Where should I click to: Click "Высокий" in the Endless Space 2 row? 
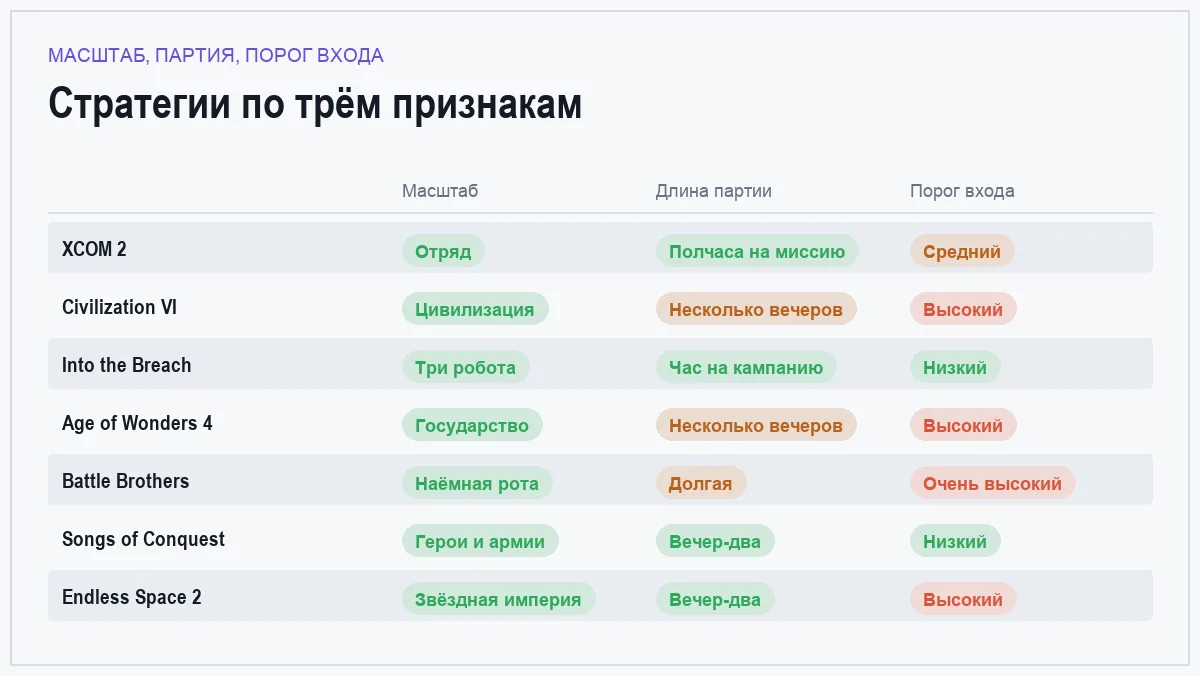(x=963, y=599)
